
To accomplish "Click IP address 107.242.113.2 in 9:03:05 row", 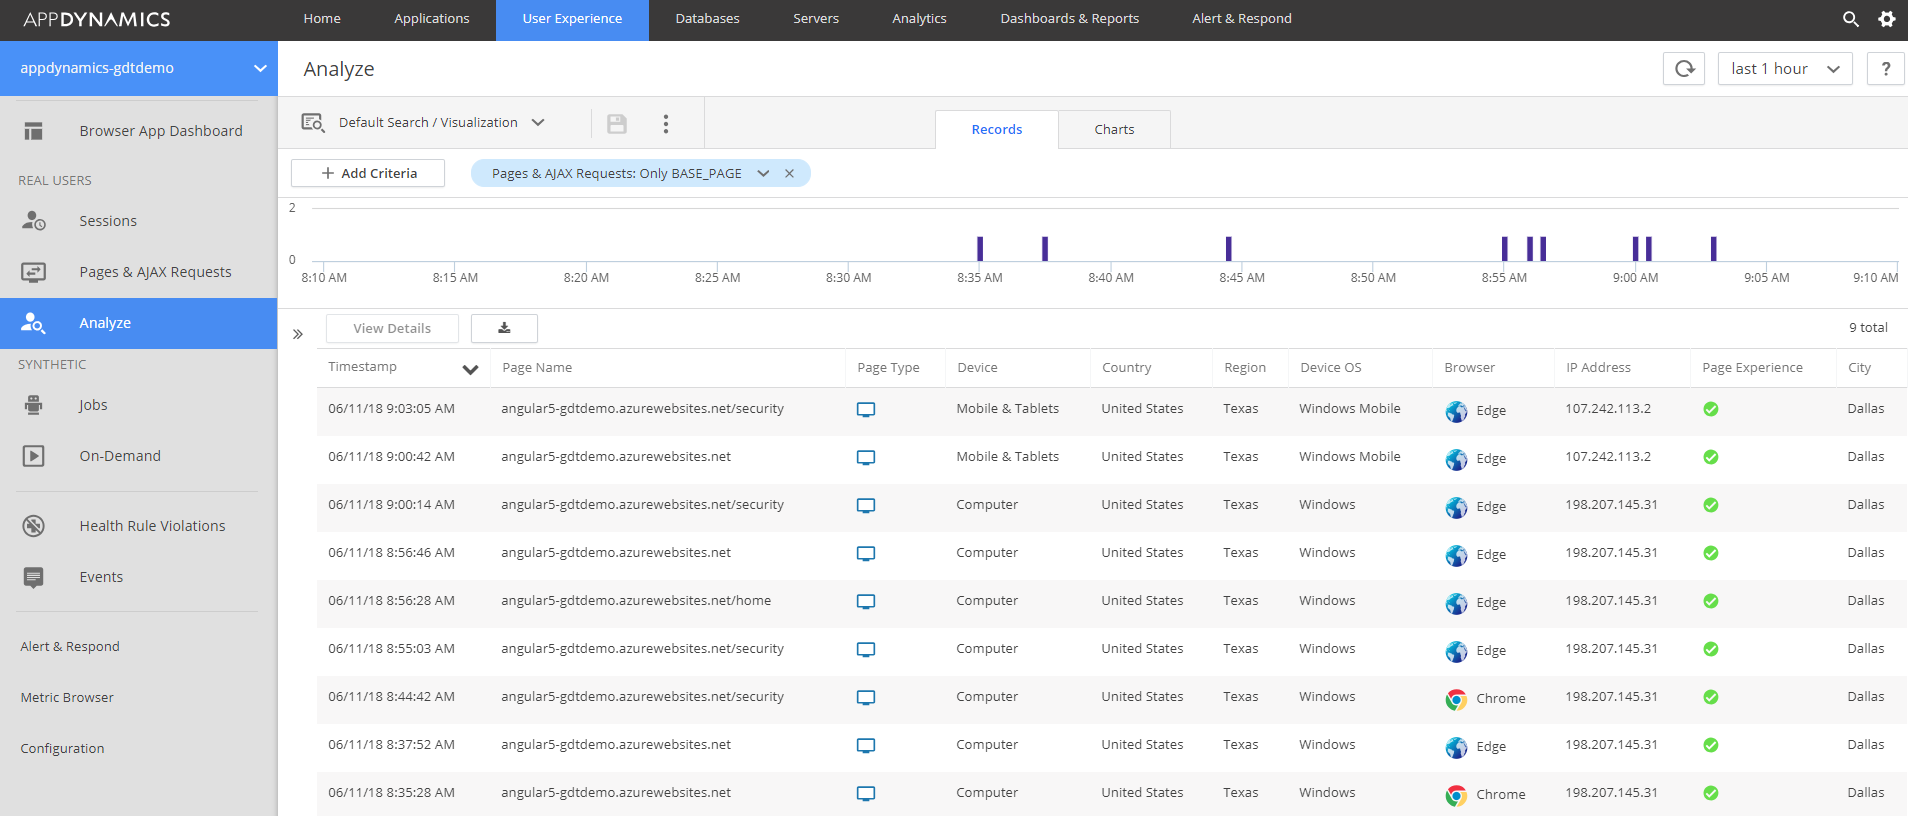I will (x=1608, y=409).
